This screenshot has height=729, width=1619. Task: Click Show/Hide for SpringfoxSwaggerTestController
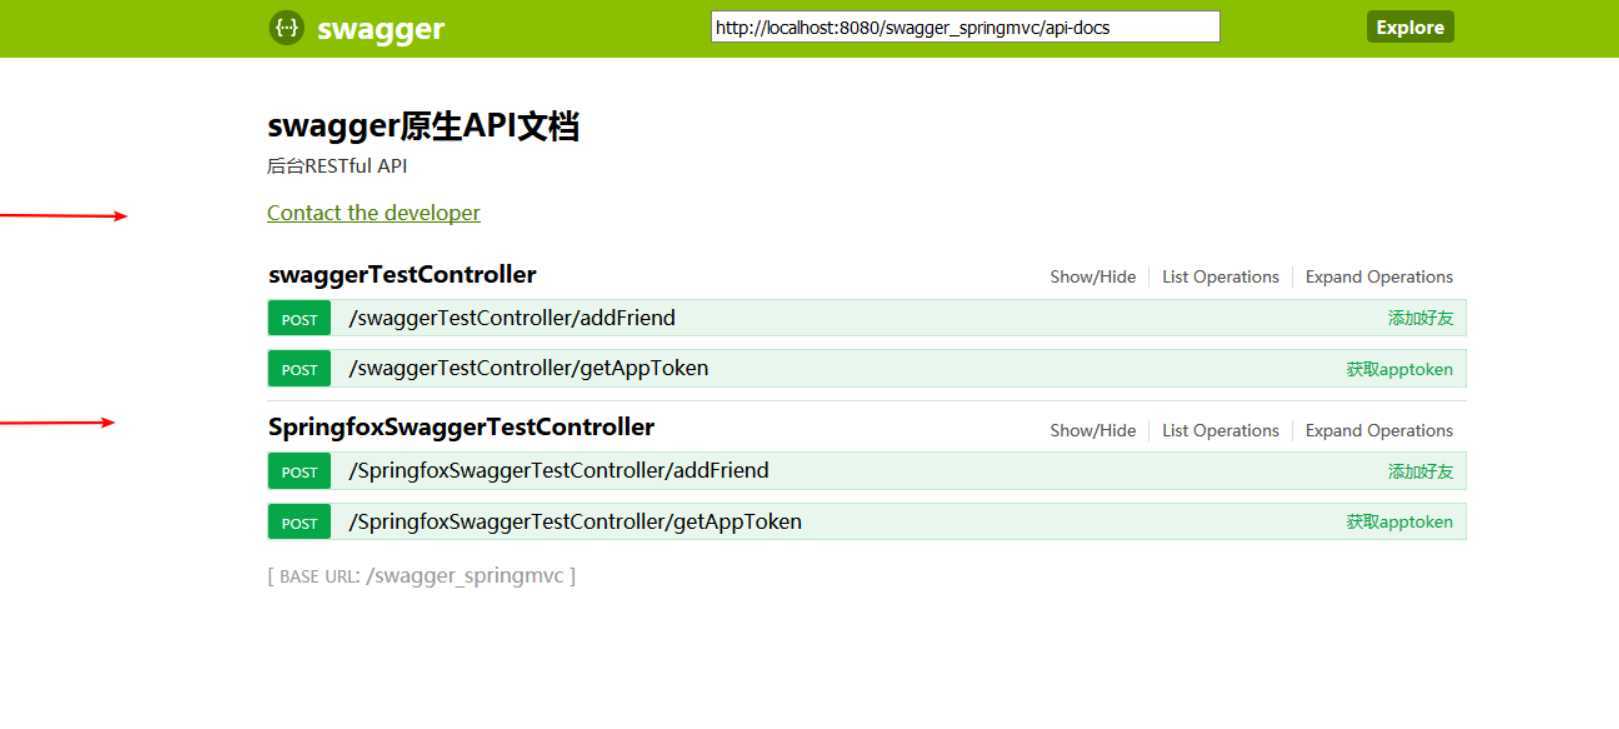[1093, 431]
